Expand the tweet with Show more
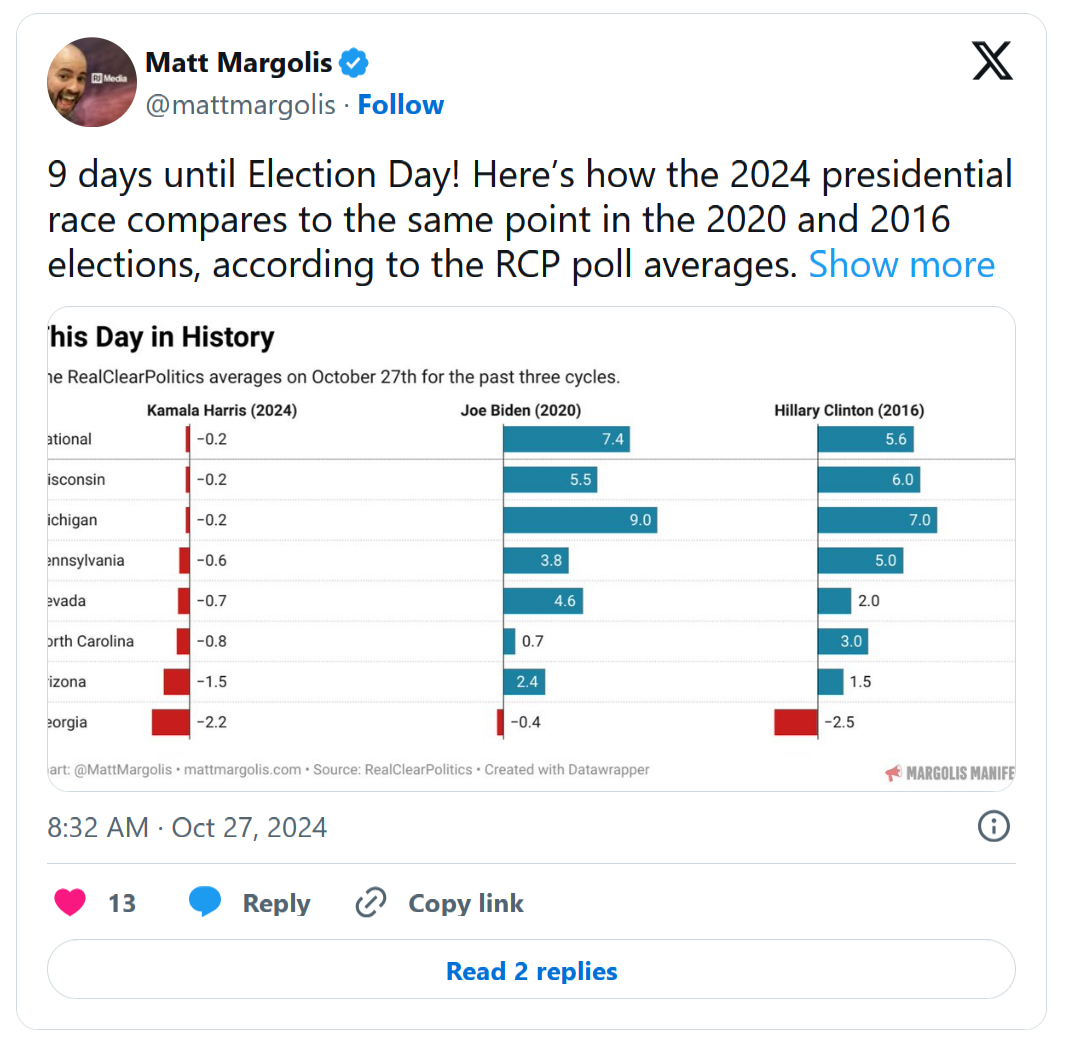Image resolution: width=1068 pixels, height=1047 pixels. [x=901, y=265]
